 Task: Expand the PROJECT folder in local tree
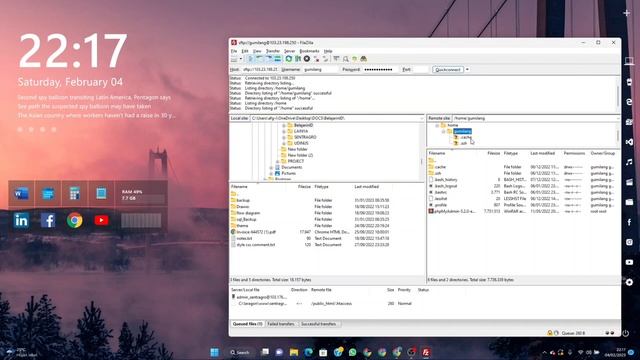click(278, 161)
